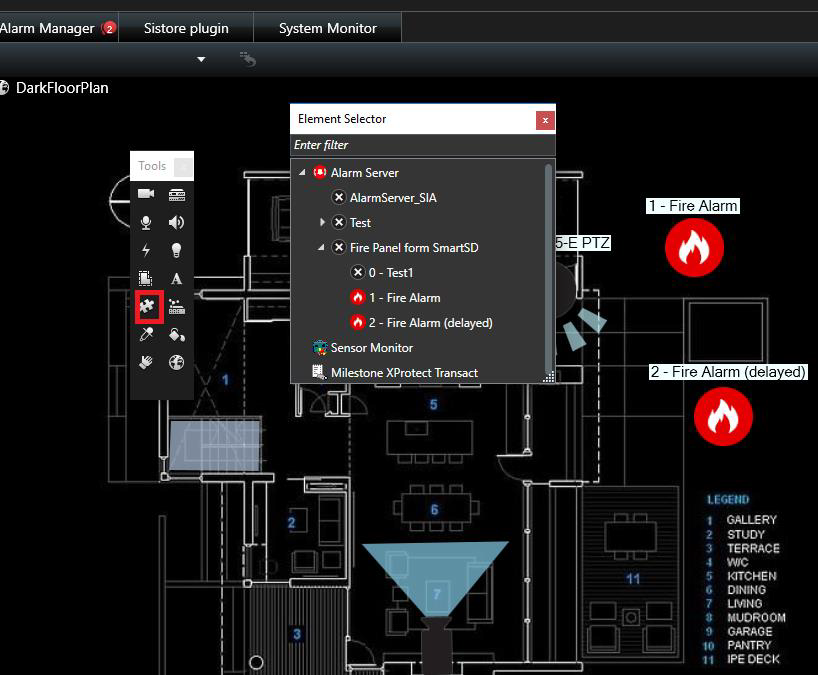Open the System Monitor tab
This screenshot has height=675, width=818.
tap(327, 28)
